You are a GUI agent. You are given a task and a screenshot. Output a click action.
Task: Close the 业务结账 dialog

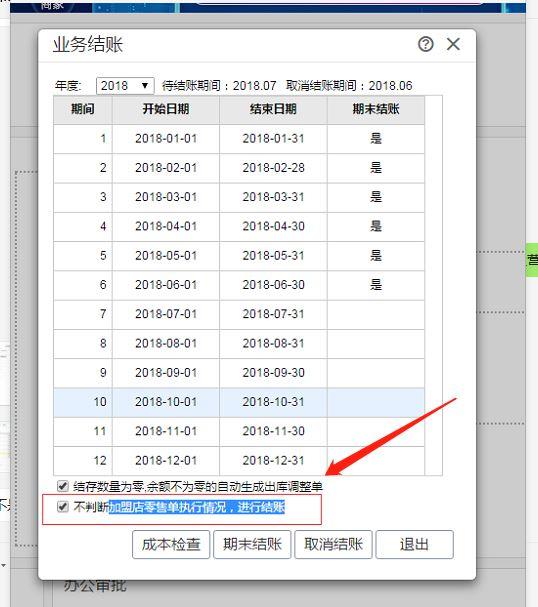(x=453, y=44)
